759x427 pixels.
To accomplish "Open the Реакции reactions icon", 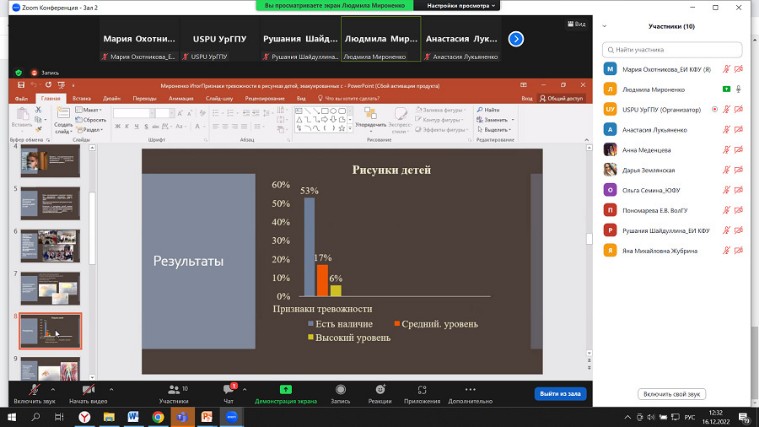I will (x=379, y=389).
